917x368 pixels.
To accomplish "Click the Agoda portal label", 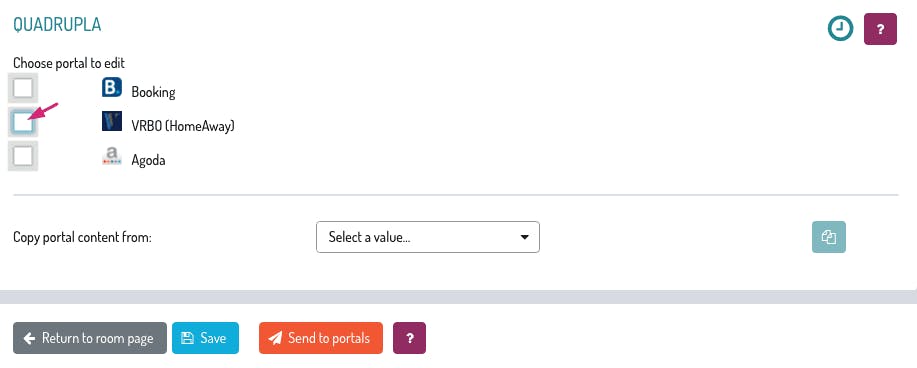I will [x=148, y=160].
